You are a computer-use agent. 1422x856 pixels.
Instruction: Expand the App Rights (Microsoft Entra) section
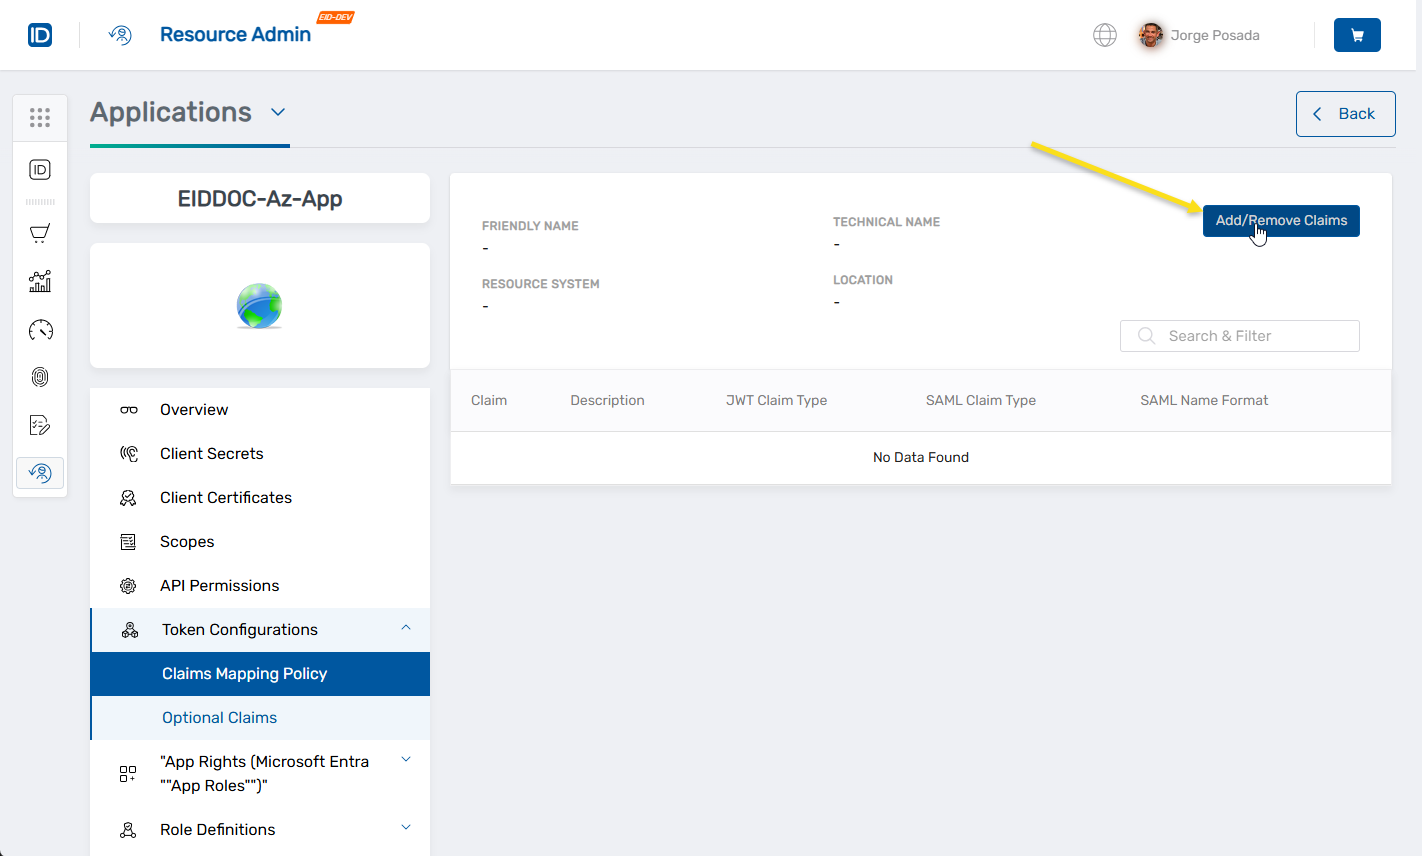tap(405, 760)
